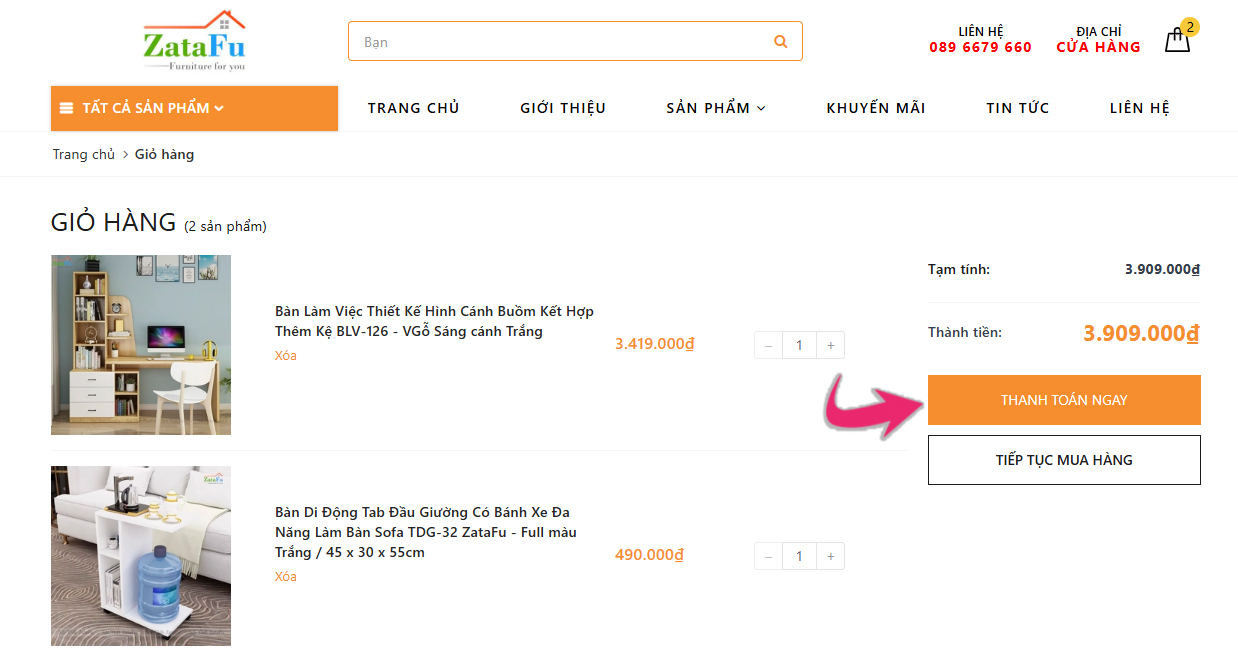Decrease quantity of TDG-32 mobile table

(x=768, y=556)
